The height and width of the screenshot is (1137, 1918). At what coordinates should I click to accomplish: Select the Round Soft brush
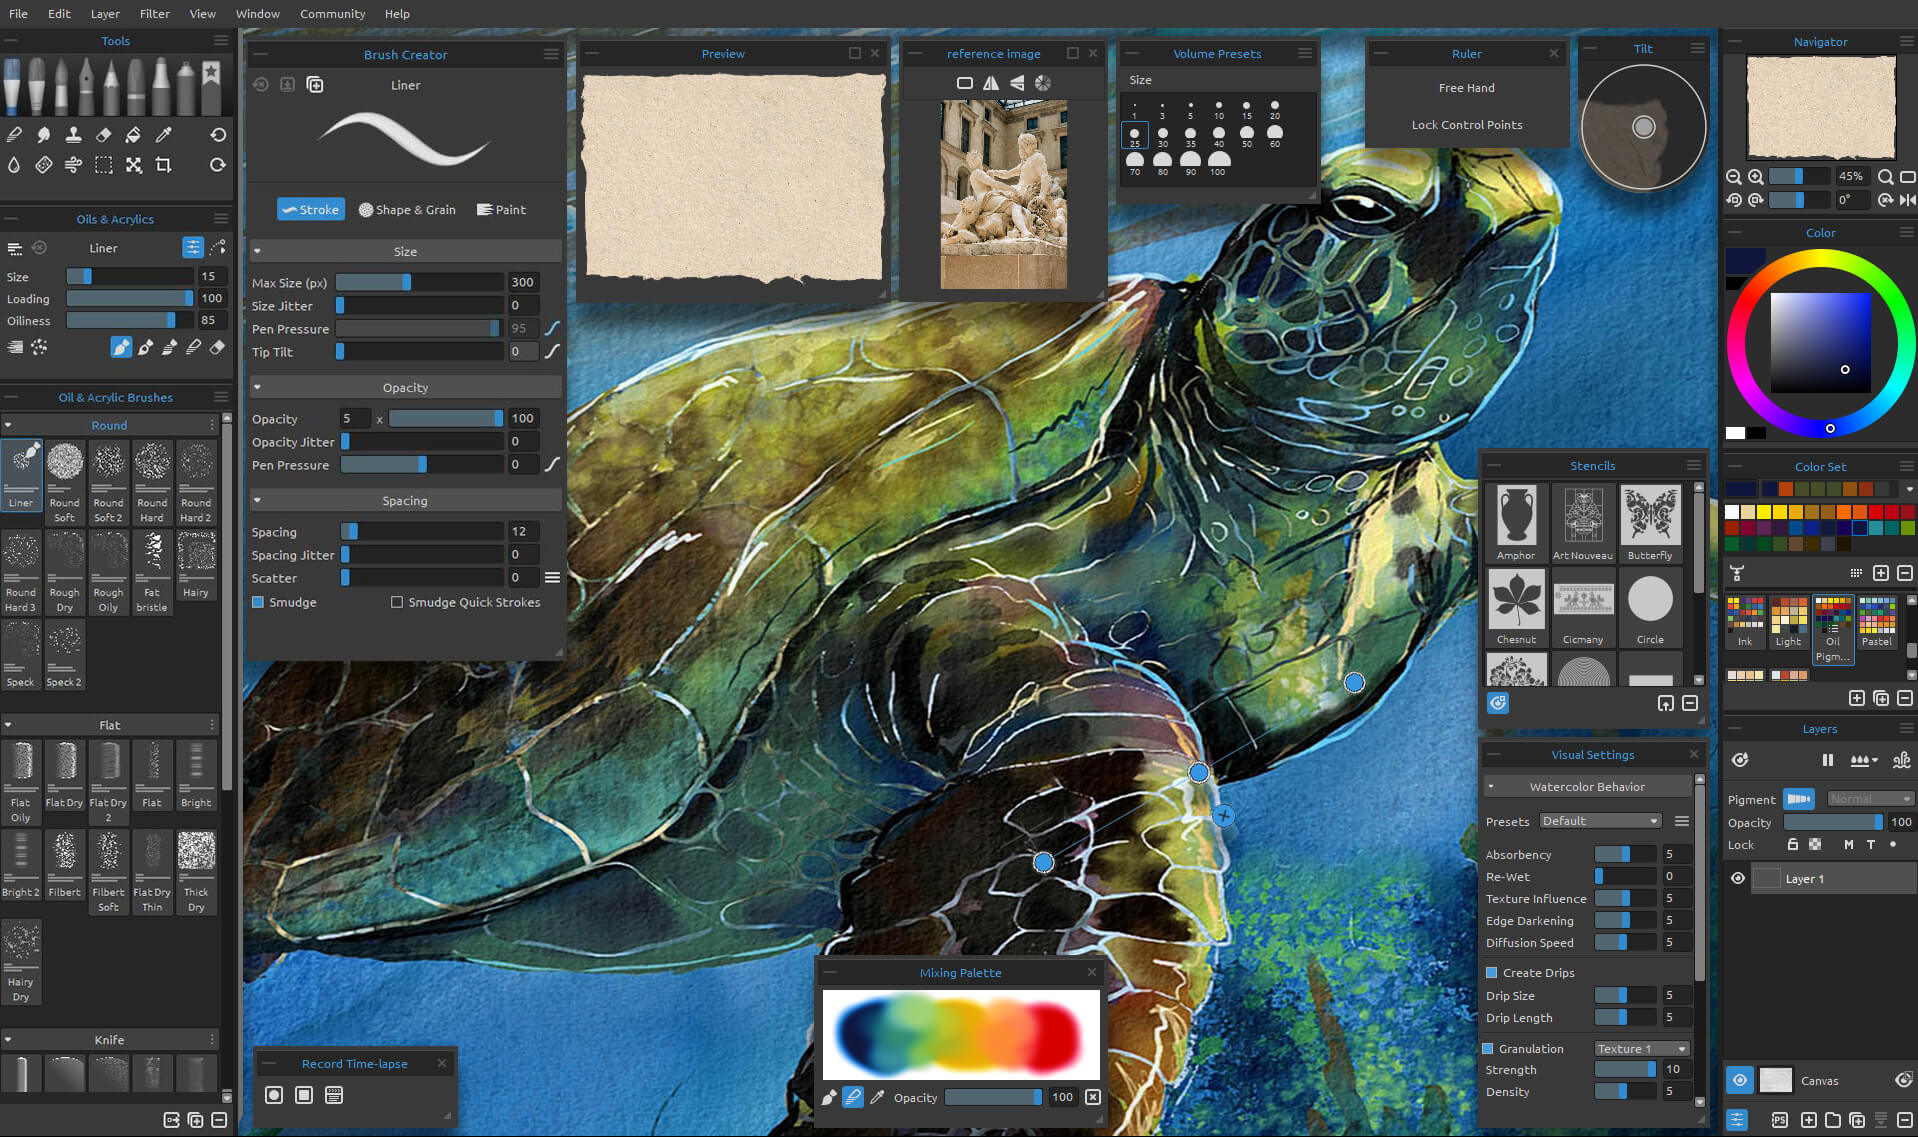[x=65, y=482]
